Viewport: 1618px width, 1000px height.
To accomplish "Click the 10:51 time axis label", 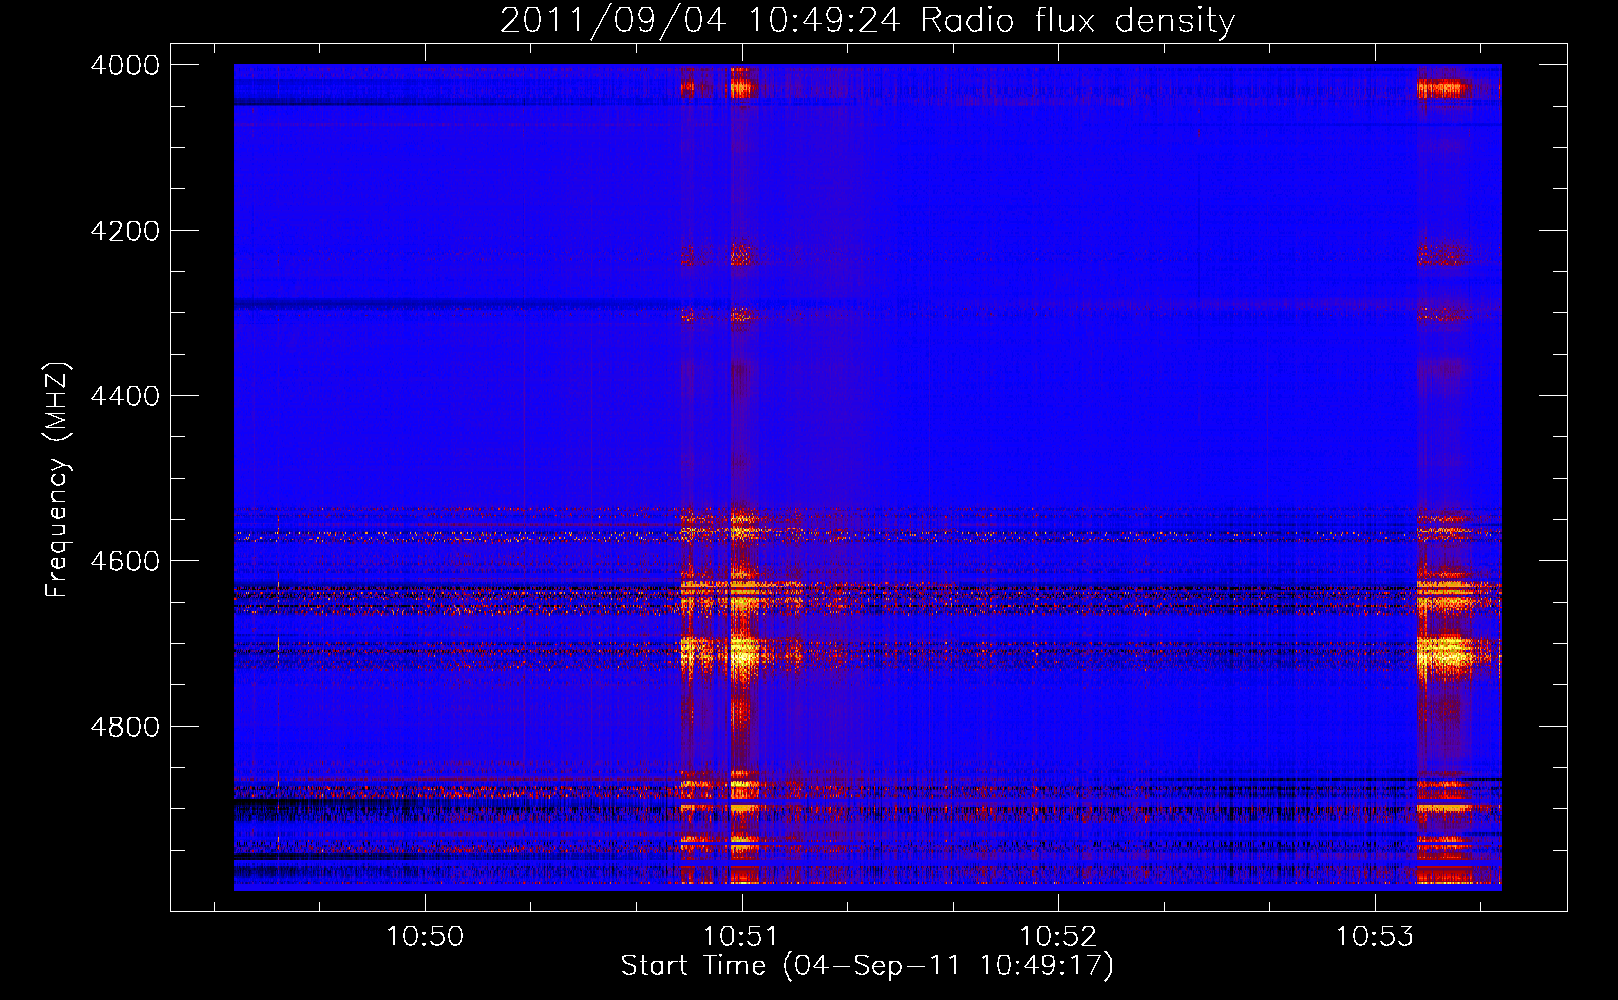I will click(741, 937).
